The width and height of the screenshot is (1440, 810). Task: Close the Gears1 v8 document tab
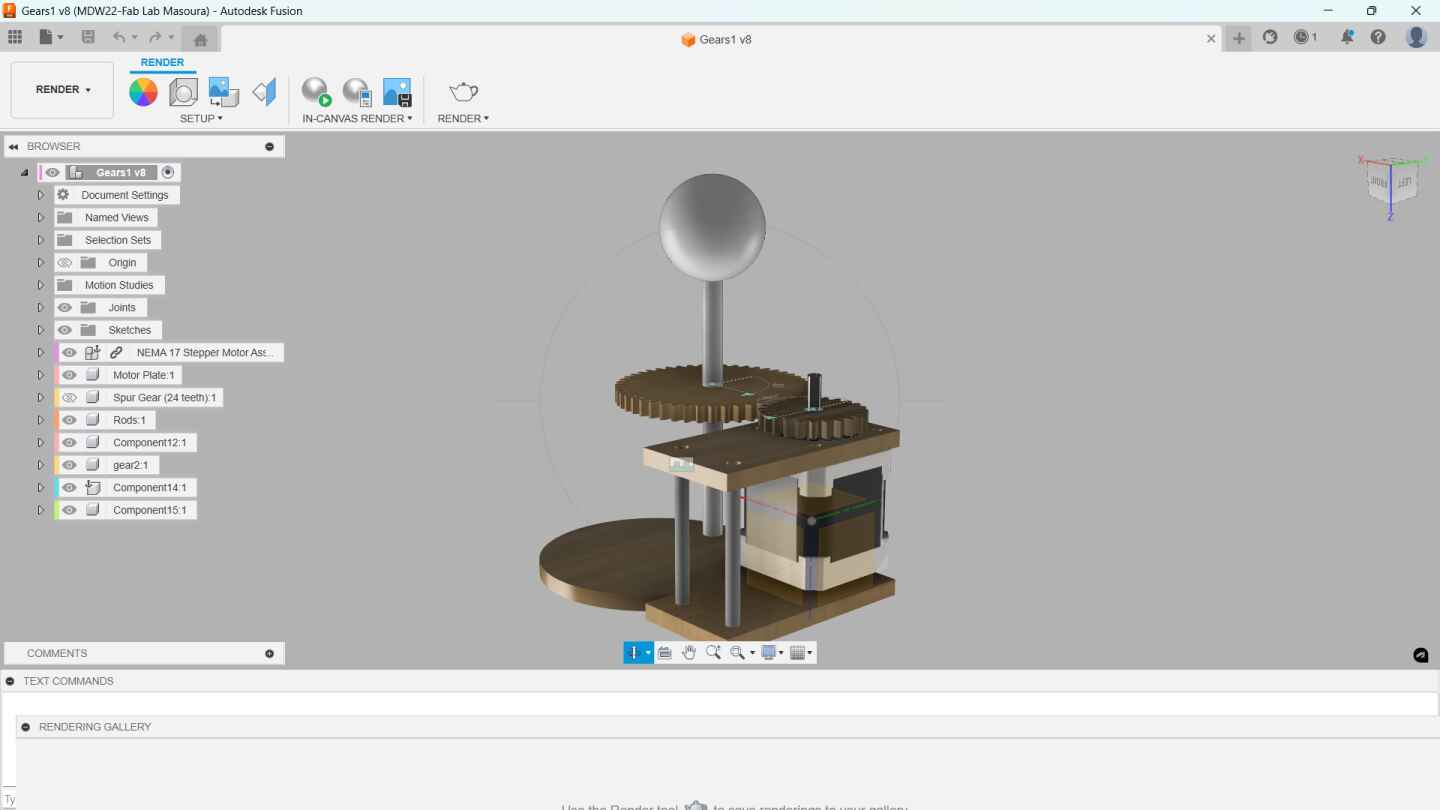(1211, 39)
